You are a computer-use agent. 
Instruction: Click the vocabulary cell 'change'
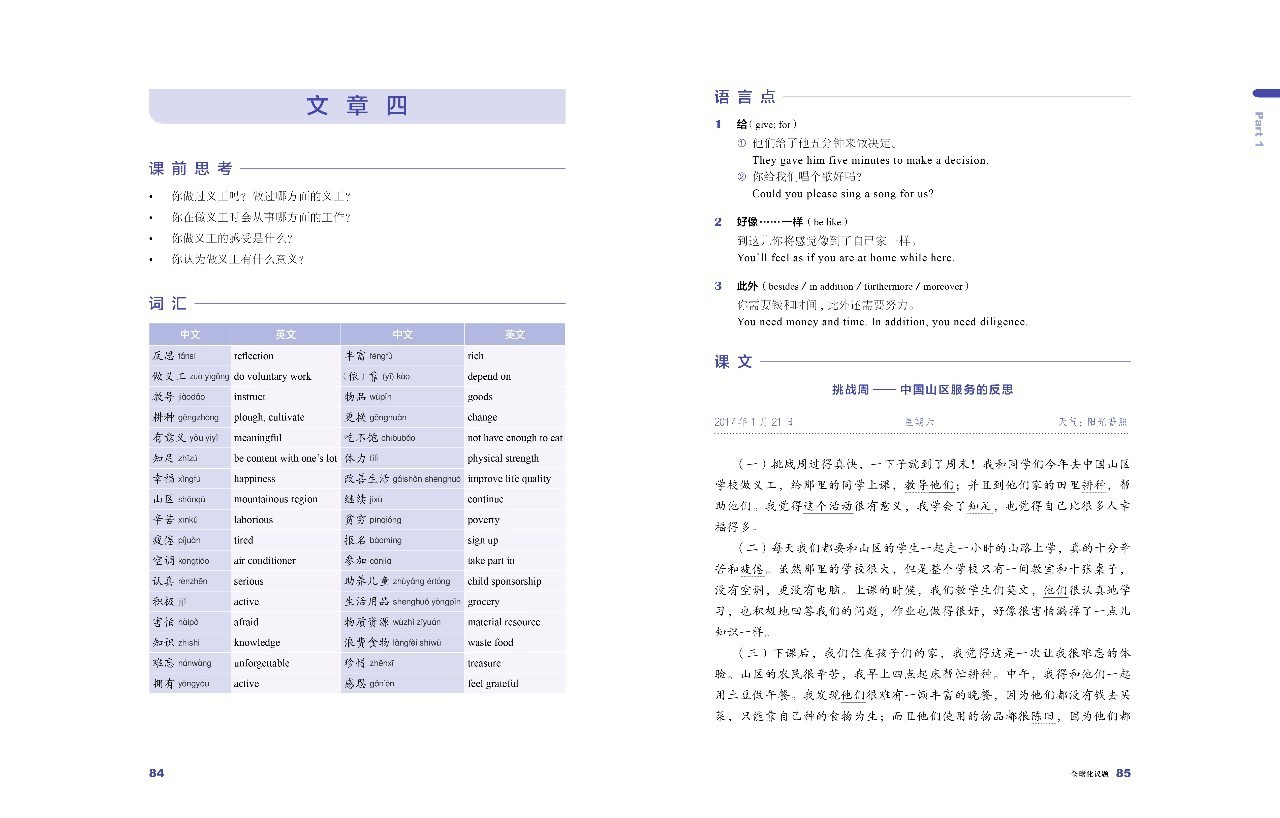pyautogui.click(x=514, y=418)
